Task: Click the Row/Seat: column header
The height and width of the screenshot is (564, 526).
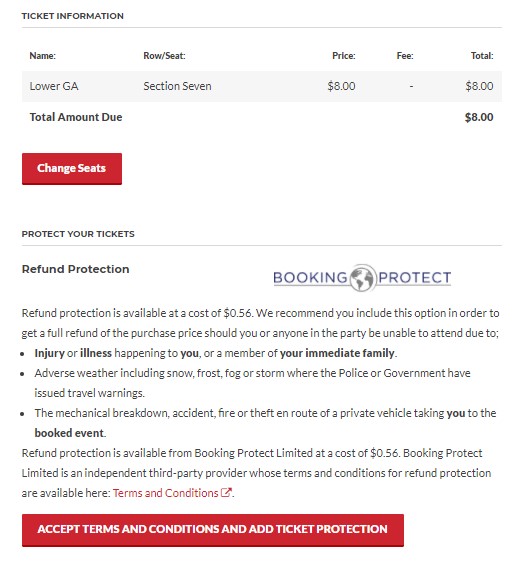Action: tap(164, 56)
